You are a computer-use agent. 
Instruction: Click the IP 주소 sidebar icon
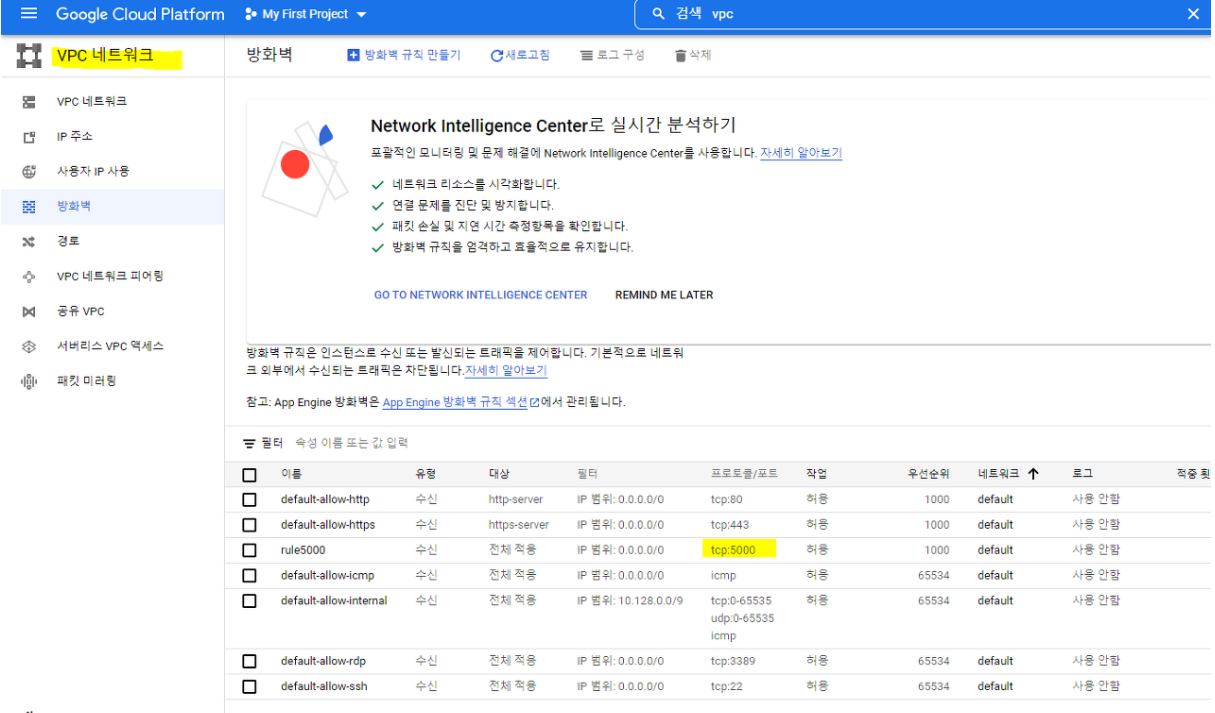(29, 137)
